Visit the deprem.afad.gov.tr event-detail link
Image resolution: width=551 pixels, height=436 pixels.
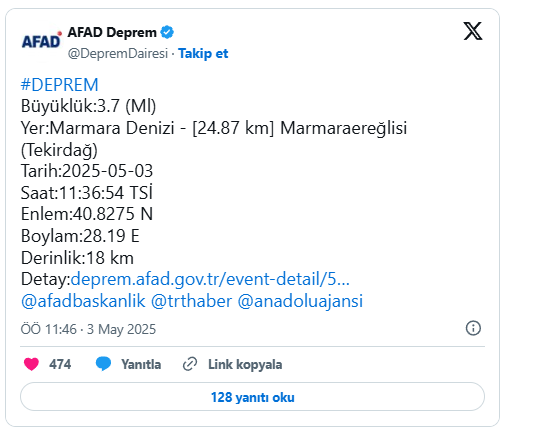[x=210, y=279]
